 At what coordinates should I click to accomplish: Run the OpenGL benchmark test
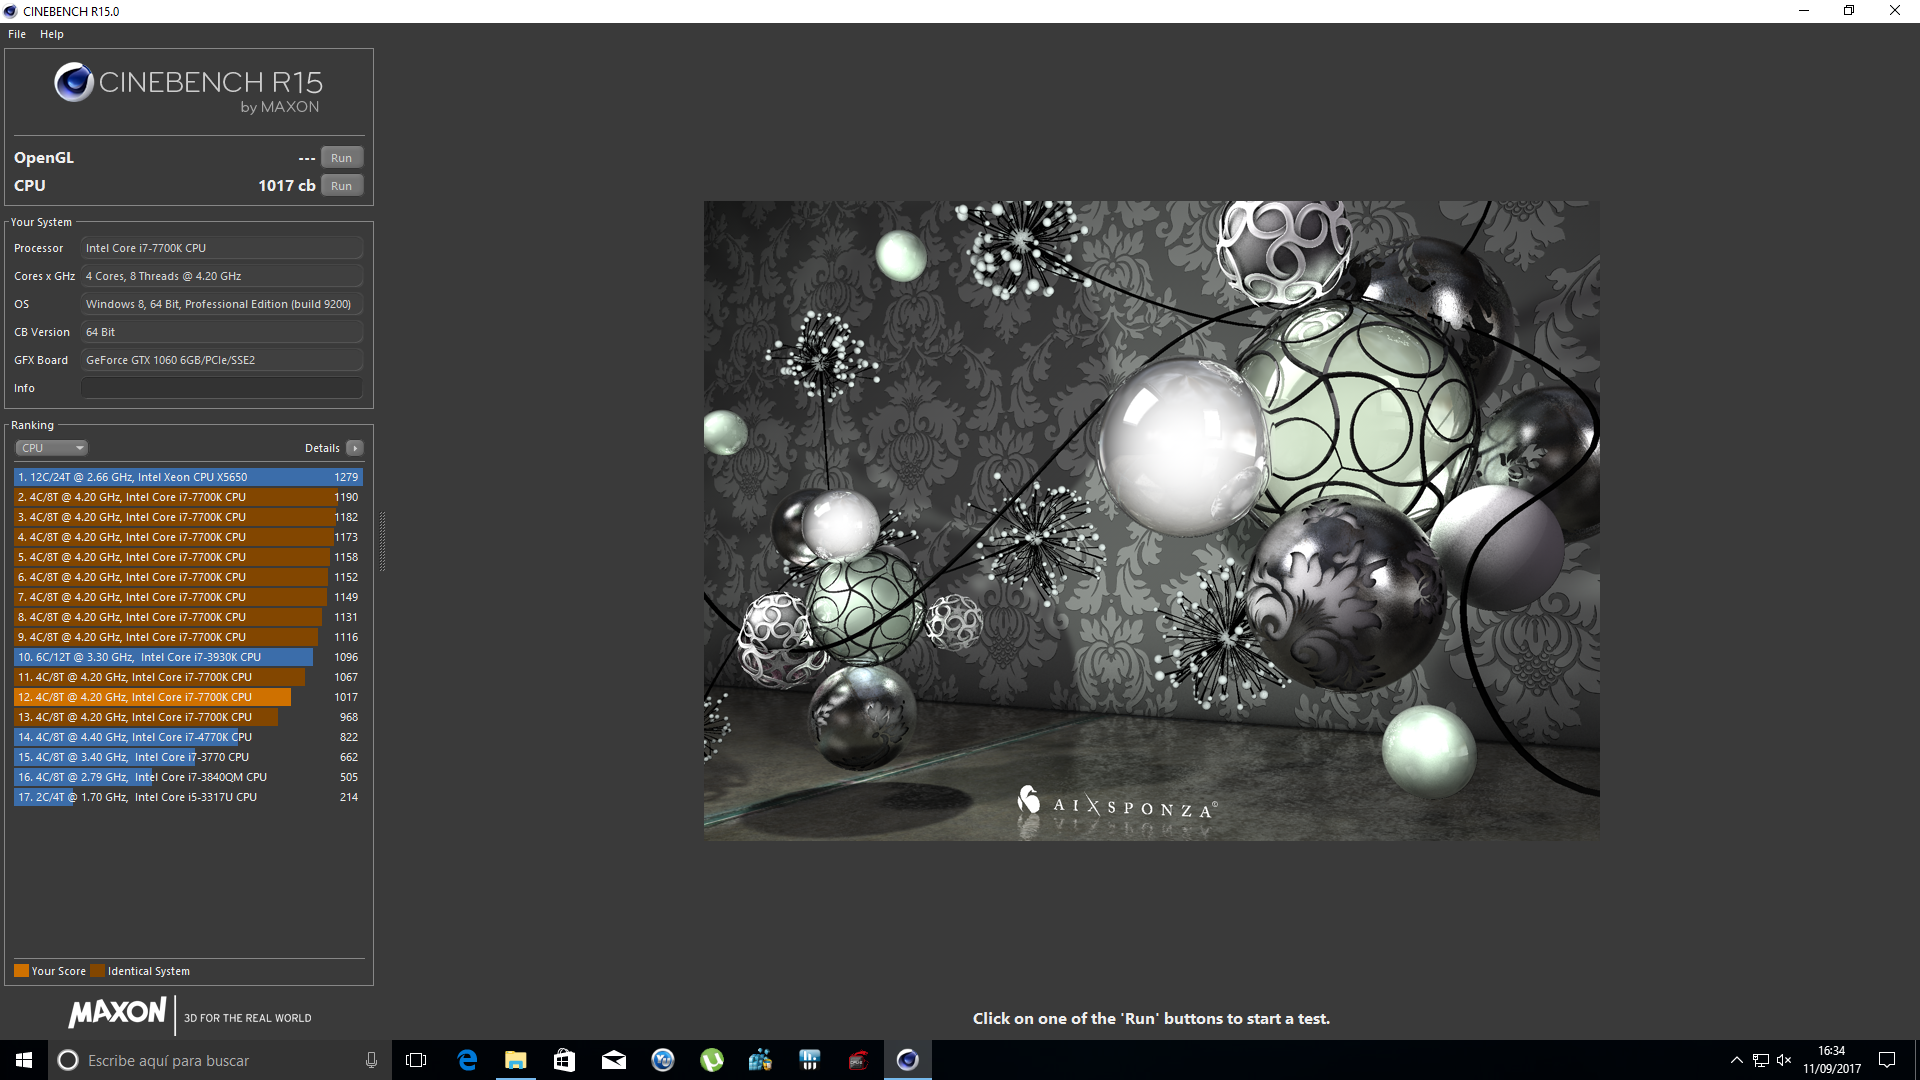point(341,158)
